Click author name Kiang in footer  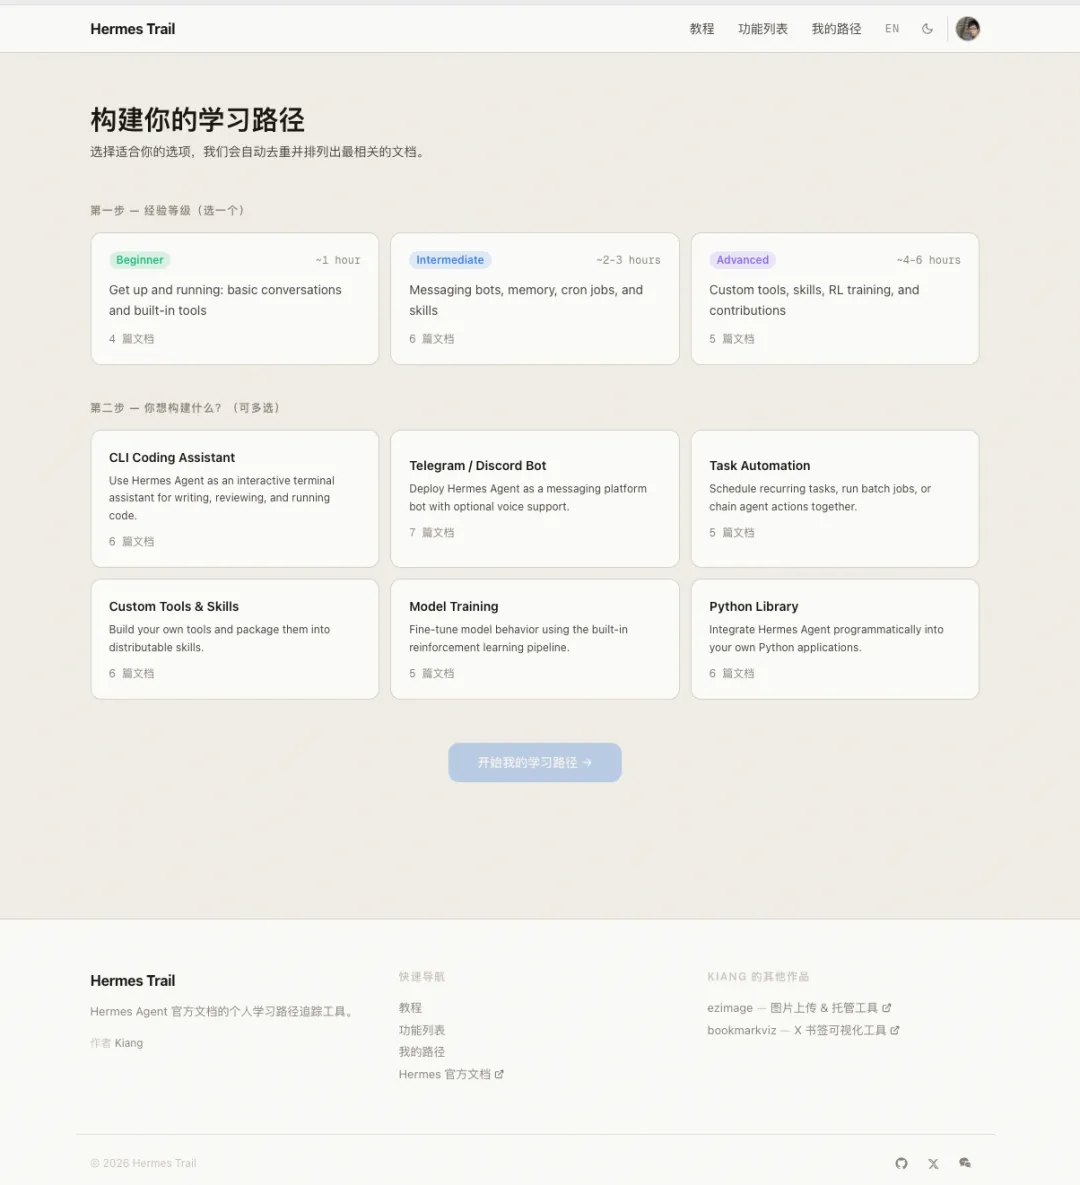(128, 1043)
